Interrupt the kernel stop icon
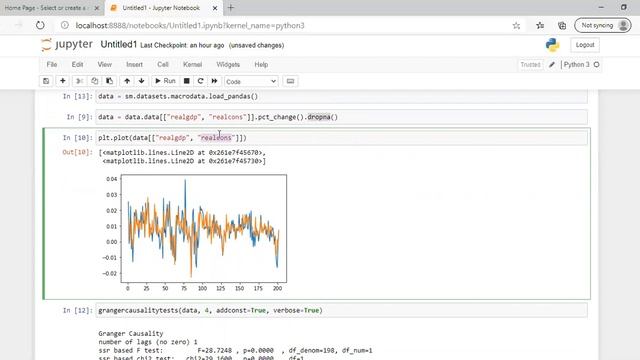Screen dimensions: 640x360 187,81
